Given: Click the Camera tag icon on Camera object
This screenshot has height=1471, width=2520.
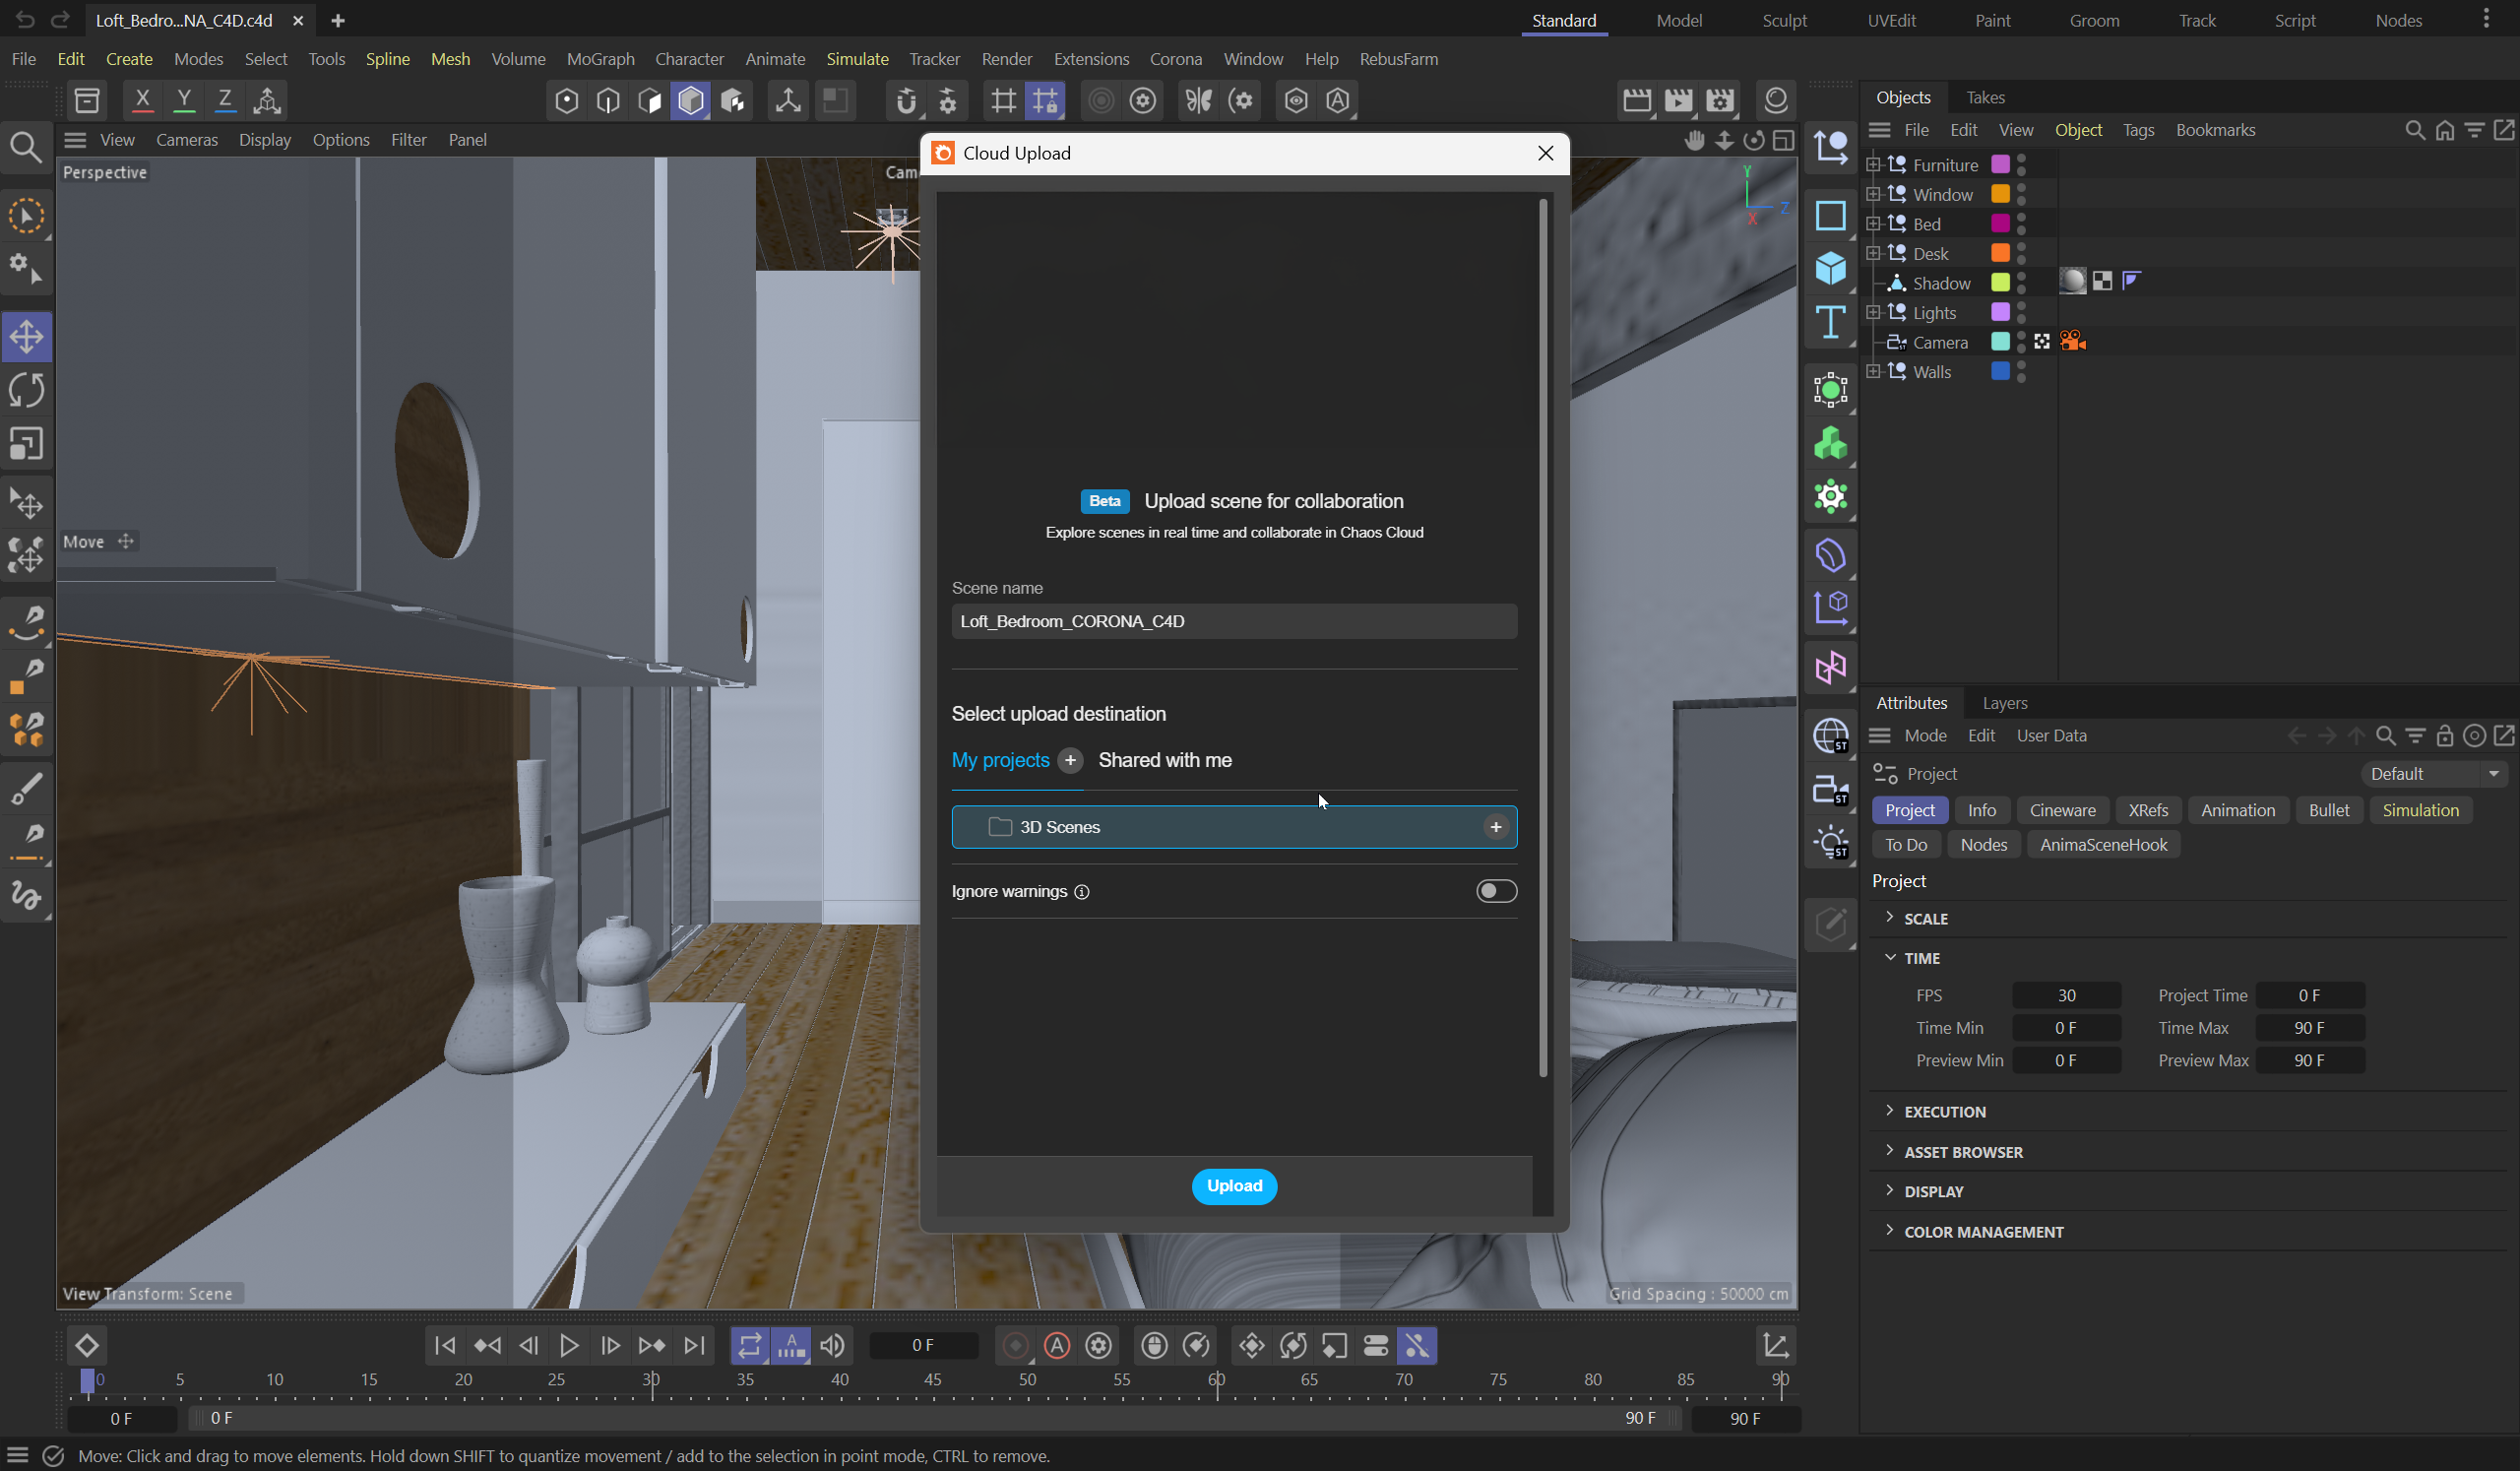Looking at the screenshot, I should point(2072,342).
